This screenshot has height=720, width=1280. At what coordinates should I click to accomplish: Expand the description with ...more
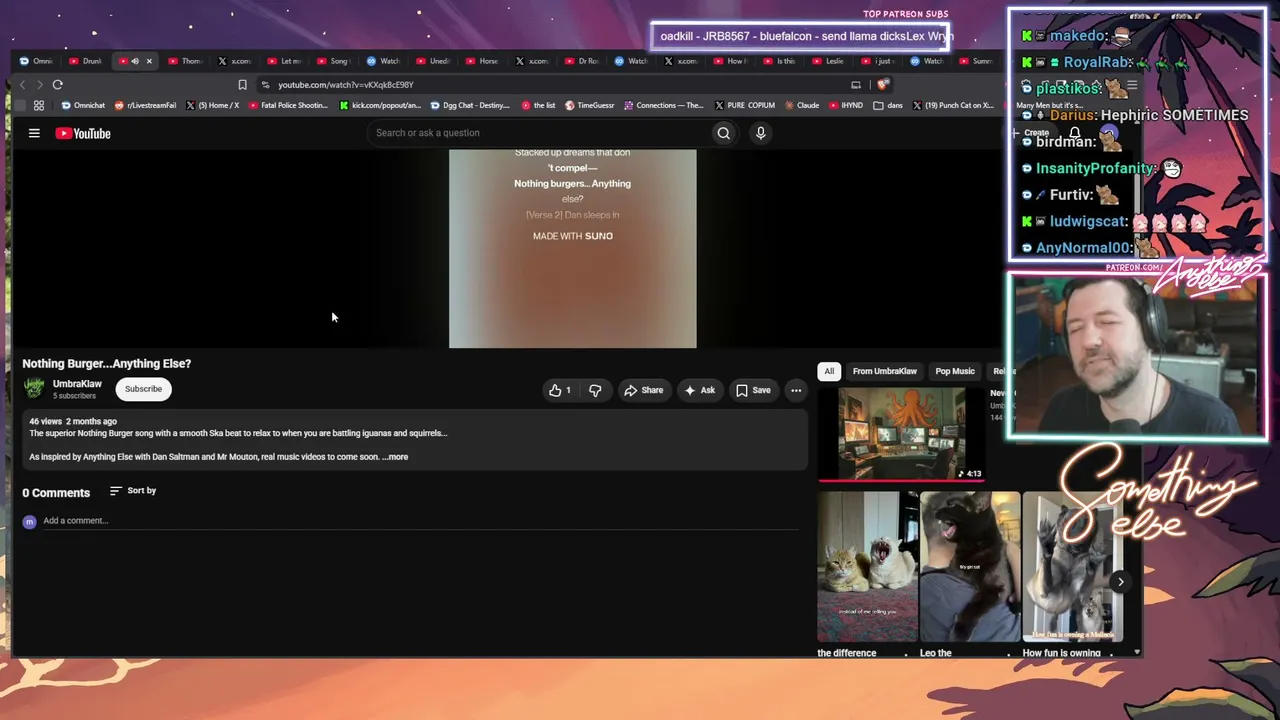click(395, 457)
